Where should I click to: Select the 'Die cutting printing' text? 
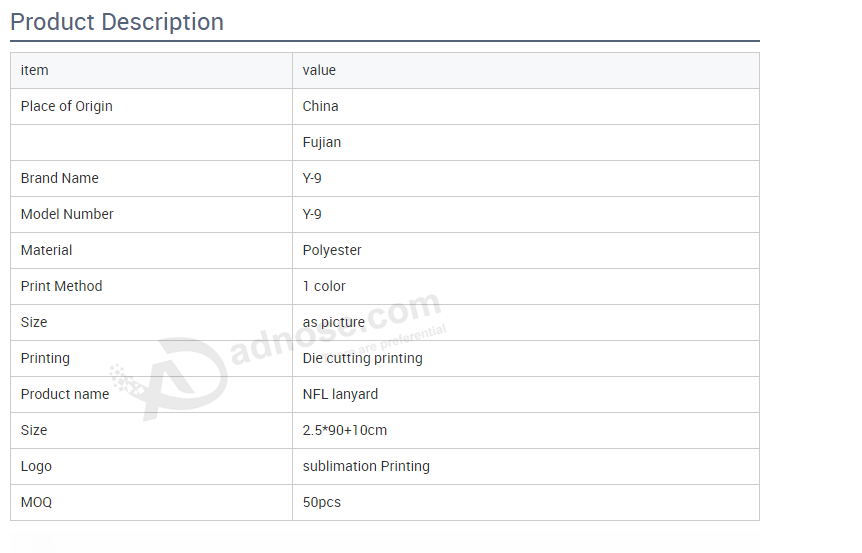click(363, 358)
